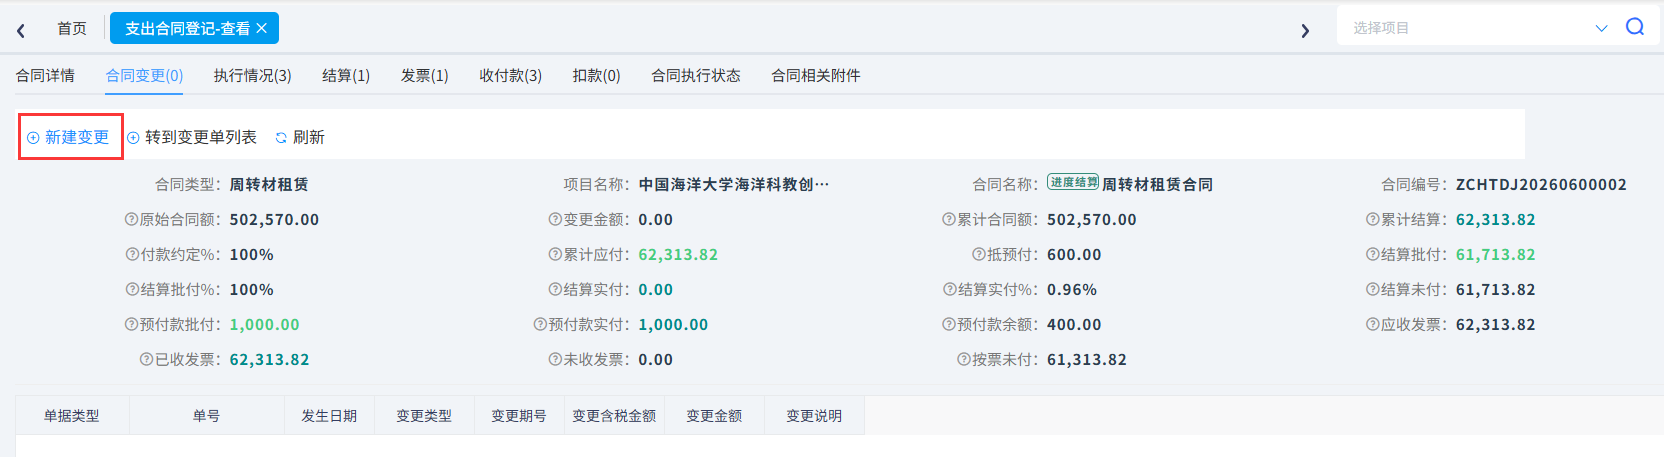Click the 单号 column header
Image resolution: width=1664 pixels, height=457 pixels.
click(207, 415)
